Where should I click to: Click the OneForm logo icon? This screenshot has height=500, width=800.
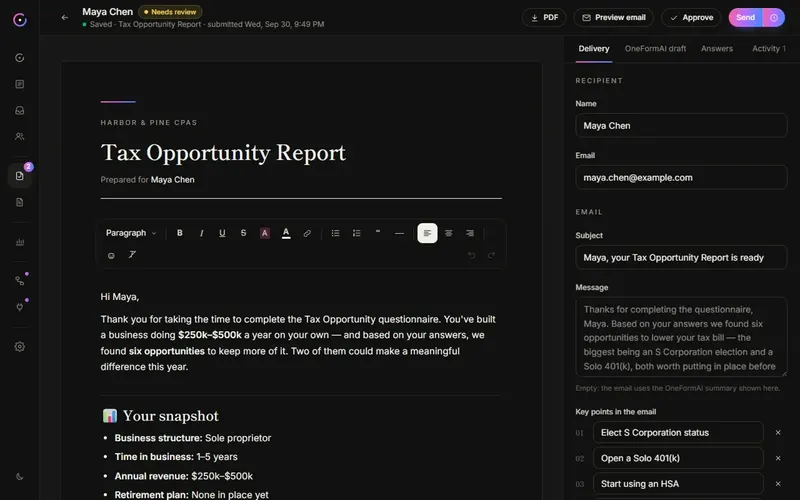coord(19,20)
